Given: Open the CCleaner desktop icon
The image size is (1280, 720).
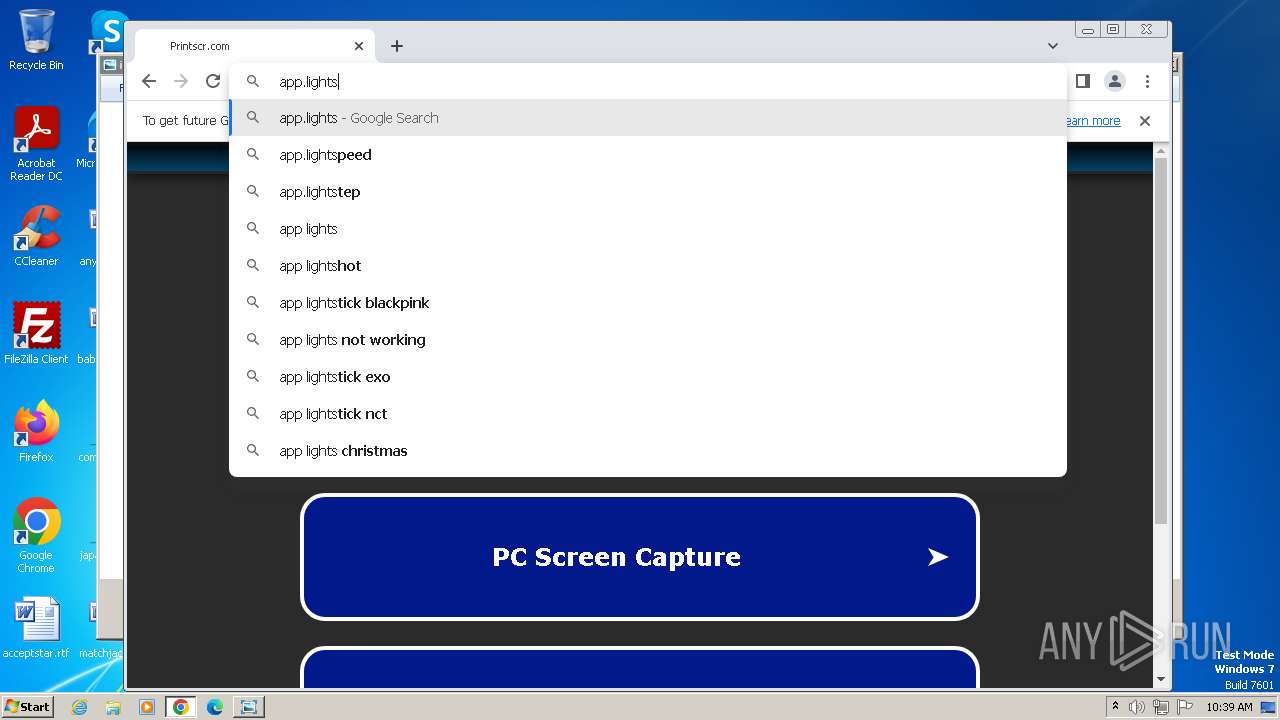Looking at the screenshot, I should (36, 236).
